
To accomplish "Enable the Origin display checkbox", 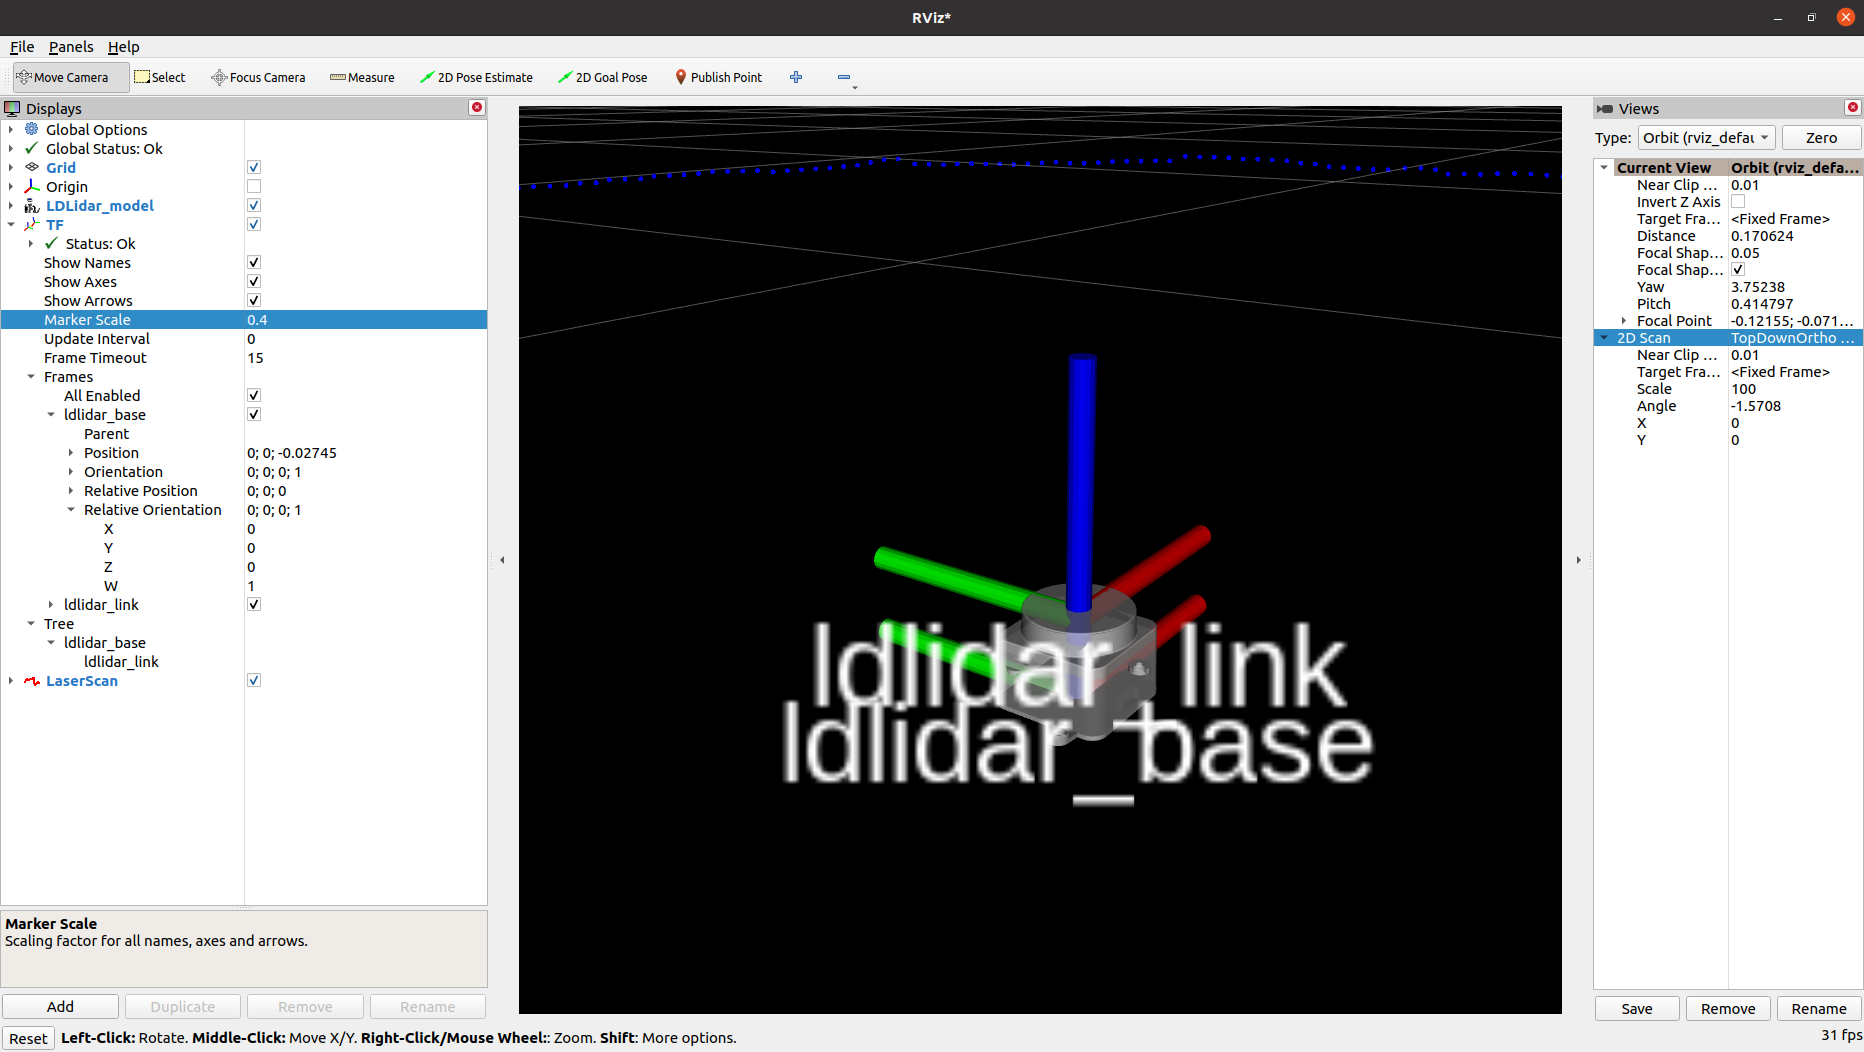I will [254, 187].
